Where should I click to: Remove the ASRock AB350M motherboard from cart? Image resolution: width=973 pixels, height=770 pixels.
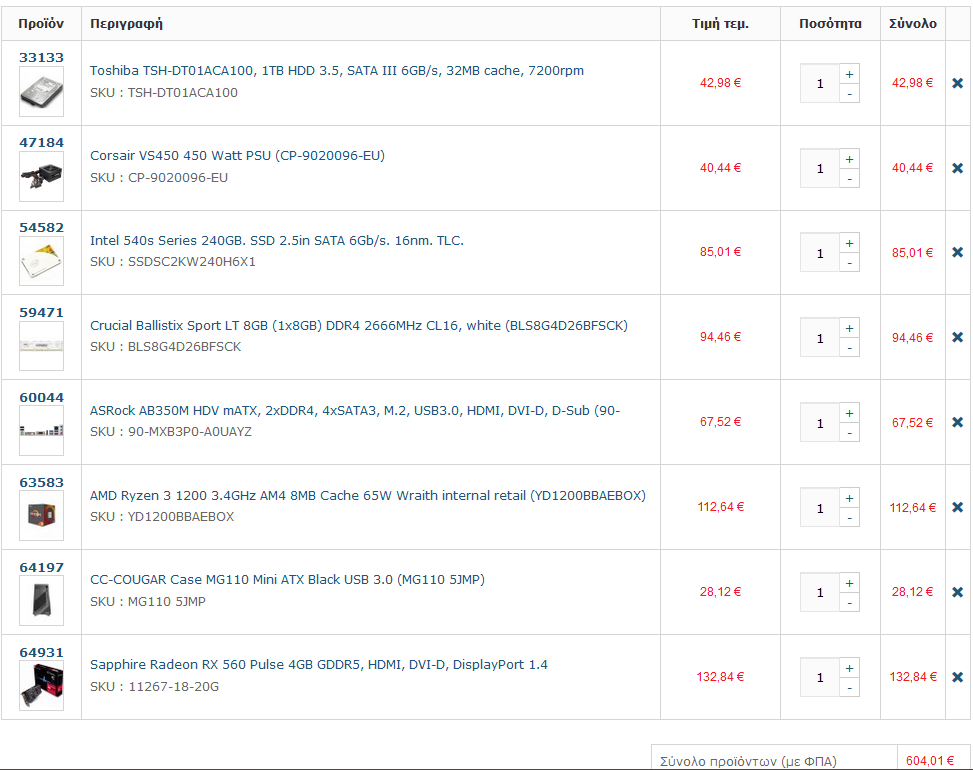[957, 423]
